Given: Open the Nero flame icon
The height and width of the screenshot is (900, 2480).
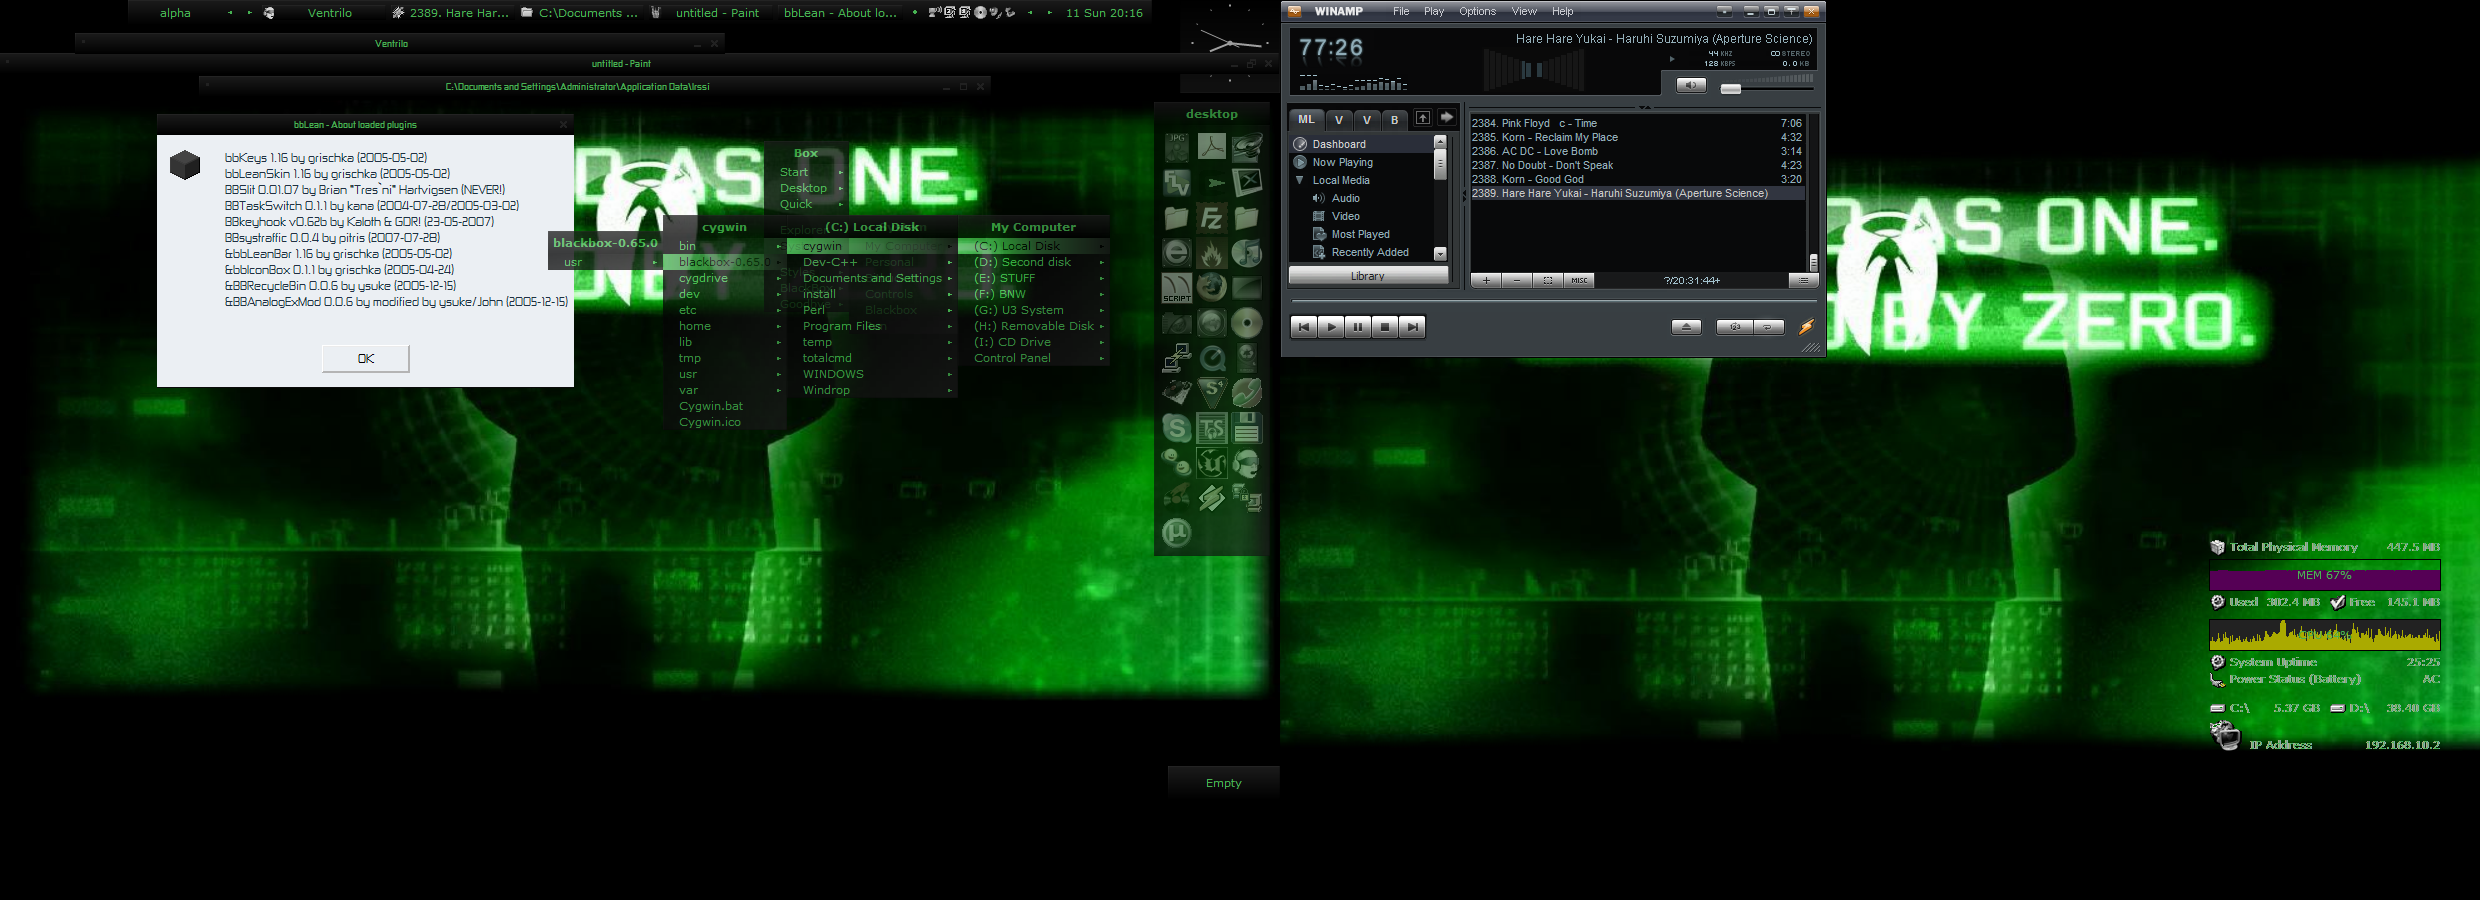Looking at the screenshot, I should tap(1211, 253).
